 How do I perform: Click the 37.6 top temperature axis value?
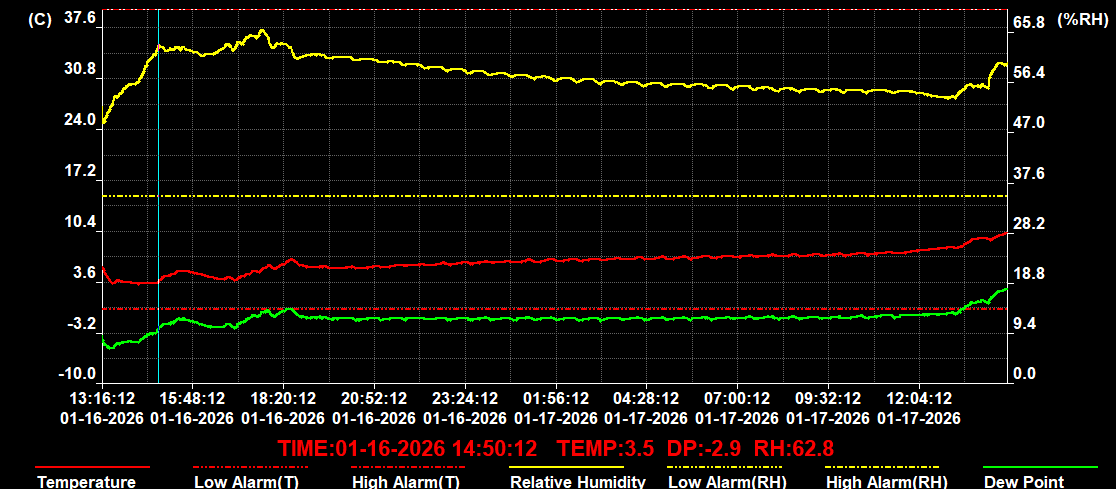click(78, 19)
